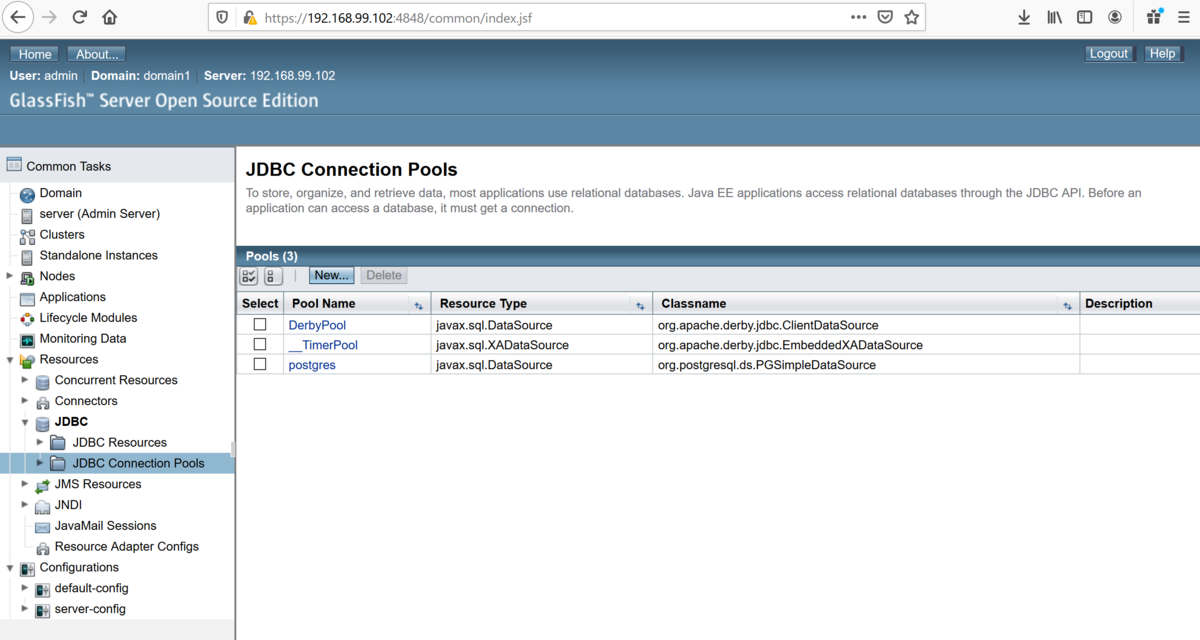Bookmark this page with the star icon
1200x640 pixels.
pyautogui.click(x=911, y=18)
